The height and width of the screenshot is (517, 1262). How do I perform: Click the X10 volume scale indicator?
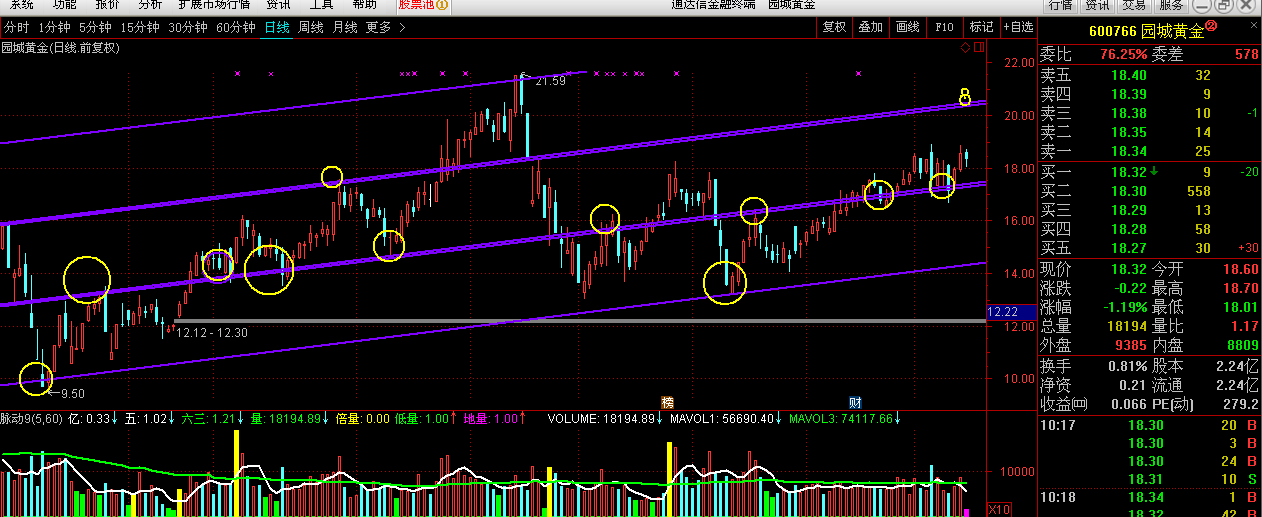999,508
